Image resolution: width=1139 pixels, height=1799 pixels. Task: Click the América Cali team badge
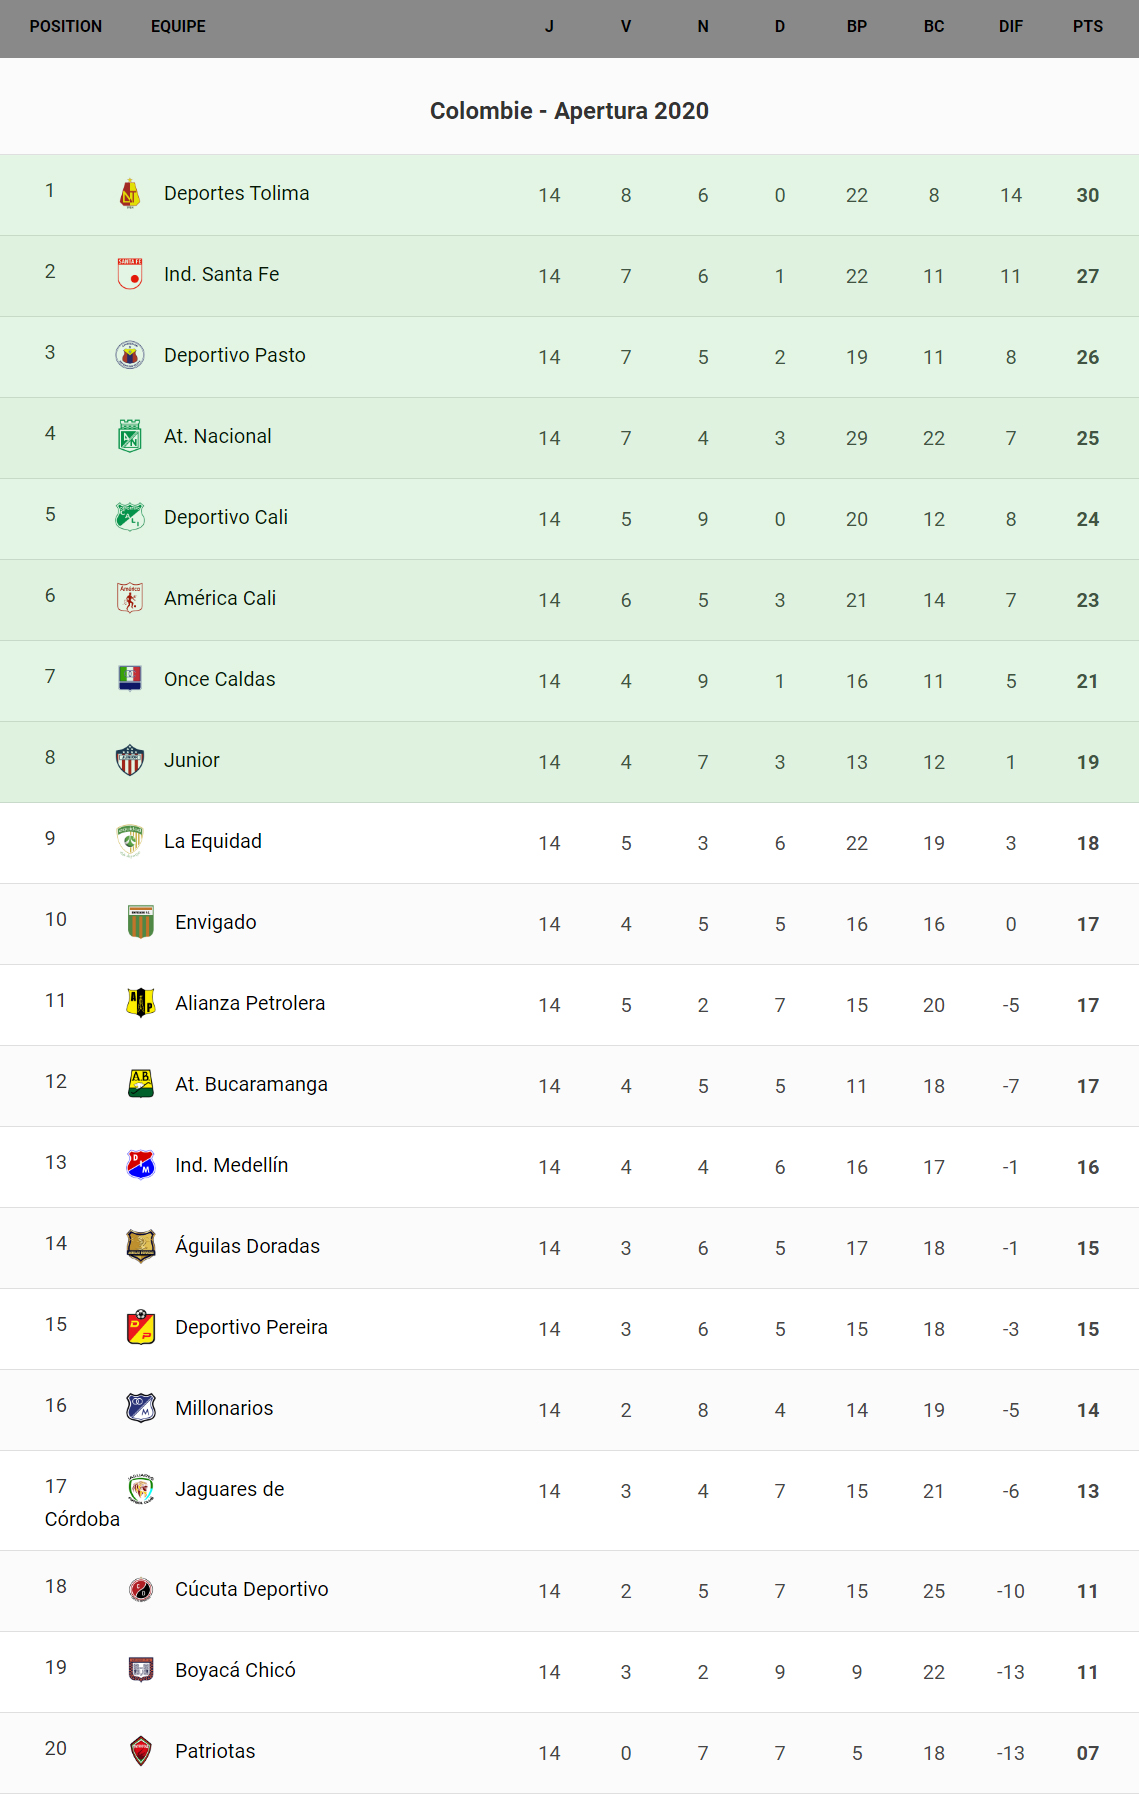click(x=130, y=598)
